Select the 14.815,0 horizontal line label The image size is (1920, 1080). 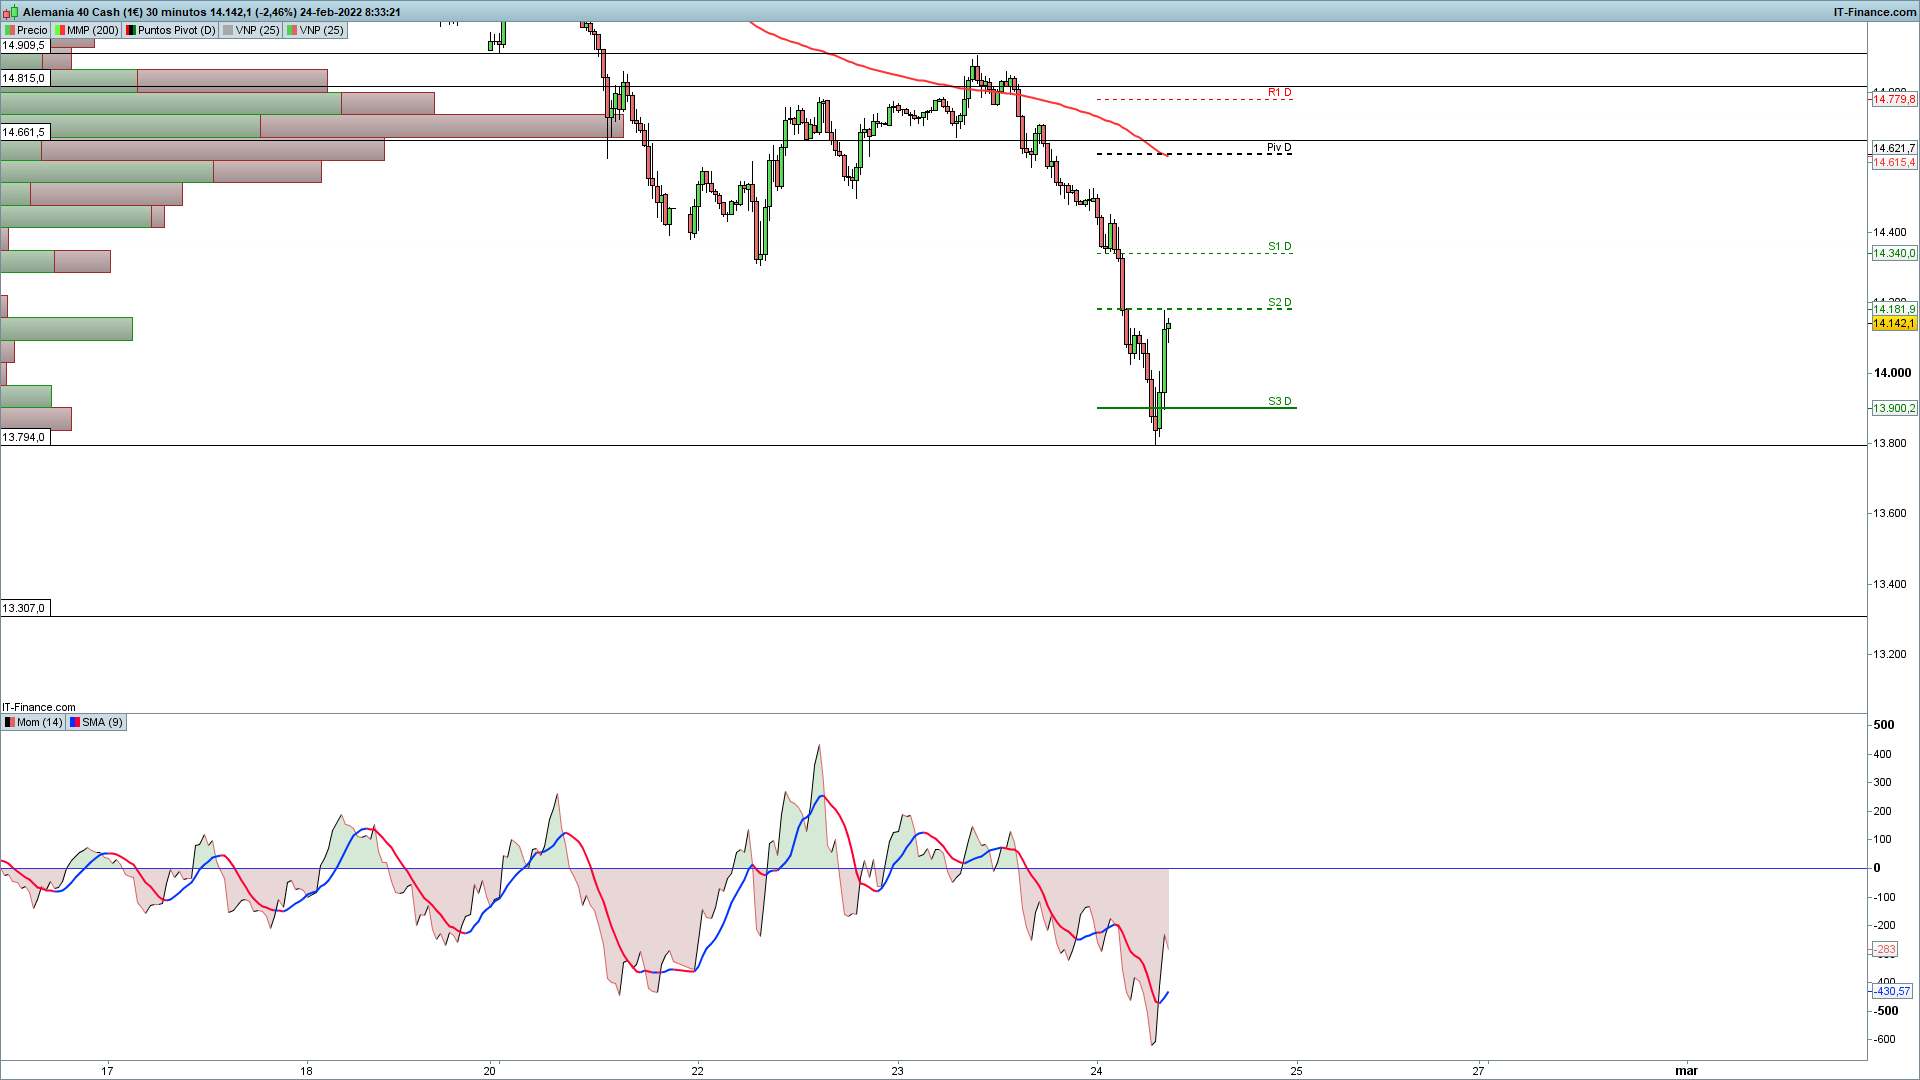(x=24, y=78)
